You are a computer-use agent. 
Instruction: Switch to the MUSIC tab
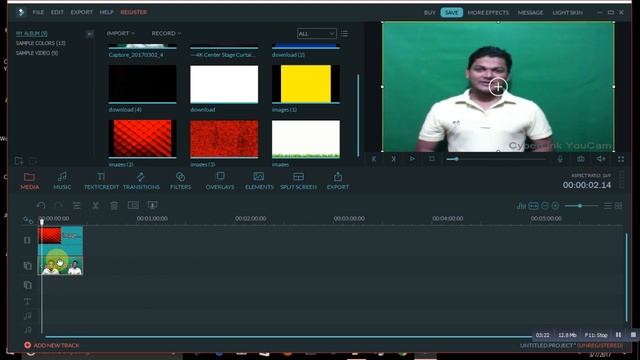(x=62, y=181)
